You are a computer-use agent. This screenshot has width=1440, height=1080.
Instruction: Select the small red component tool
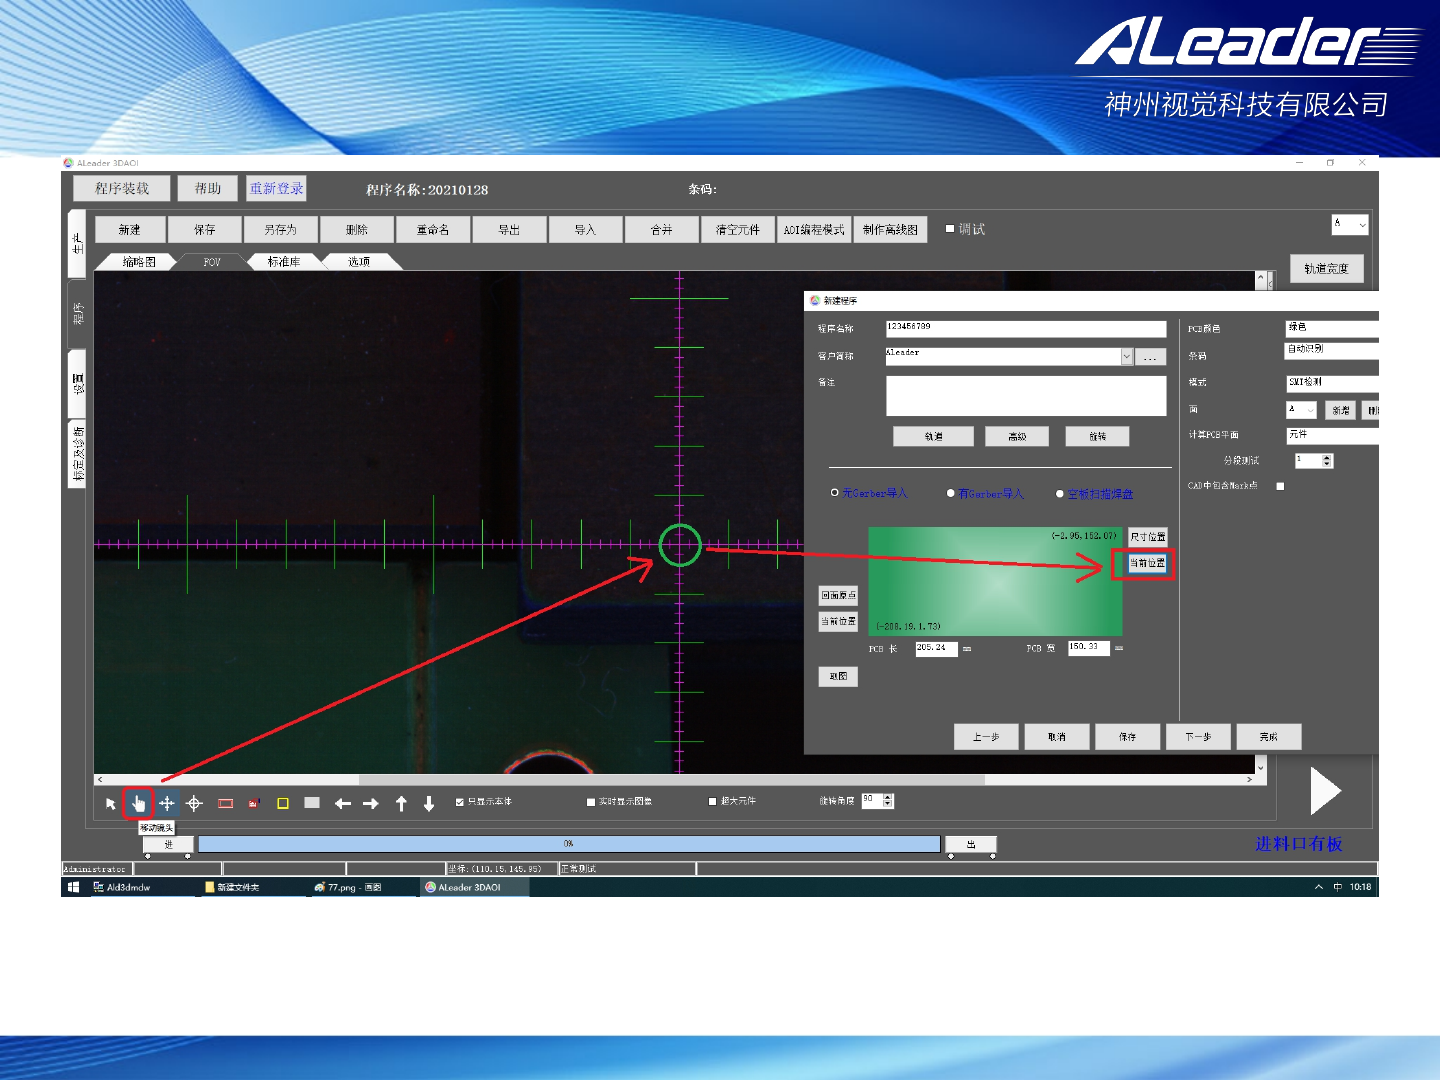[254, 803]
